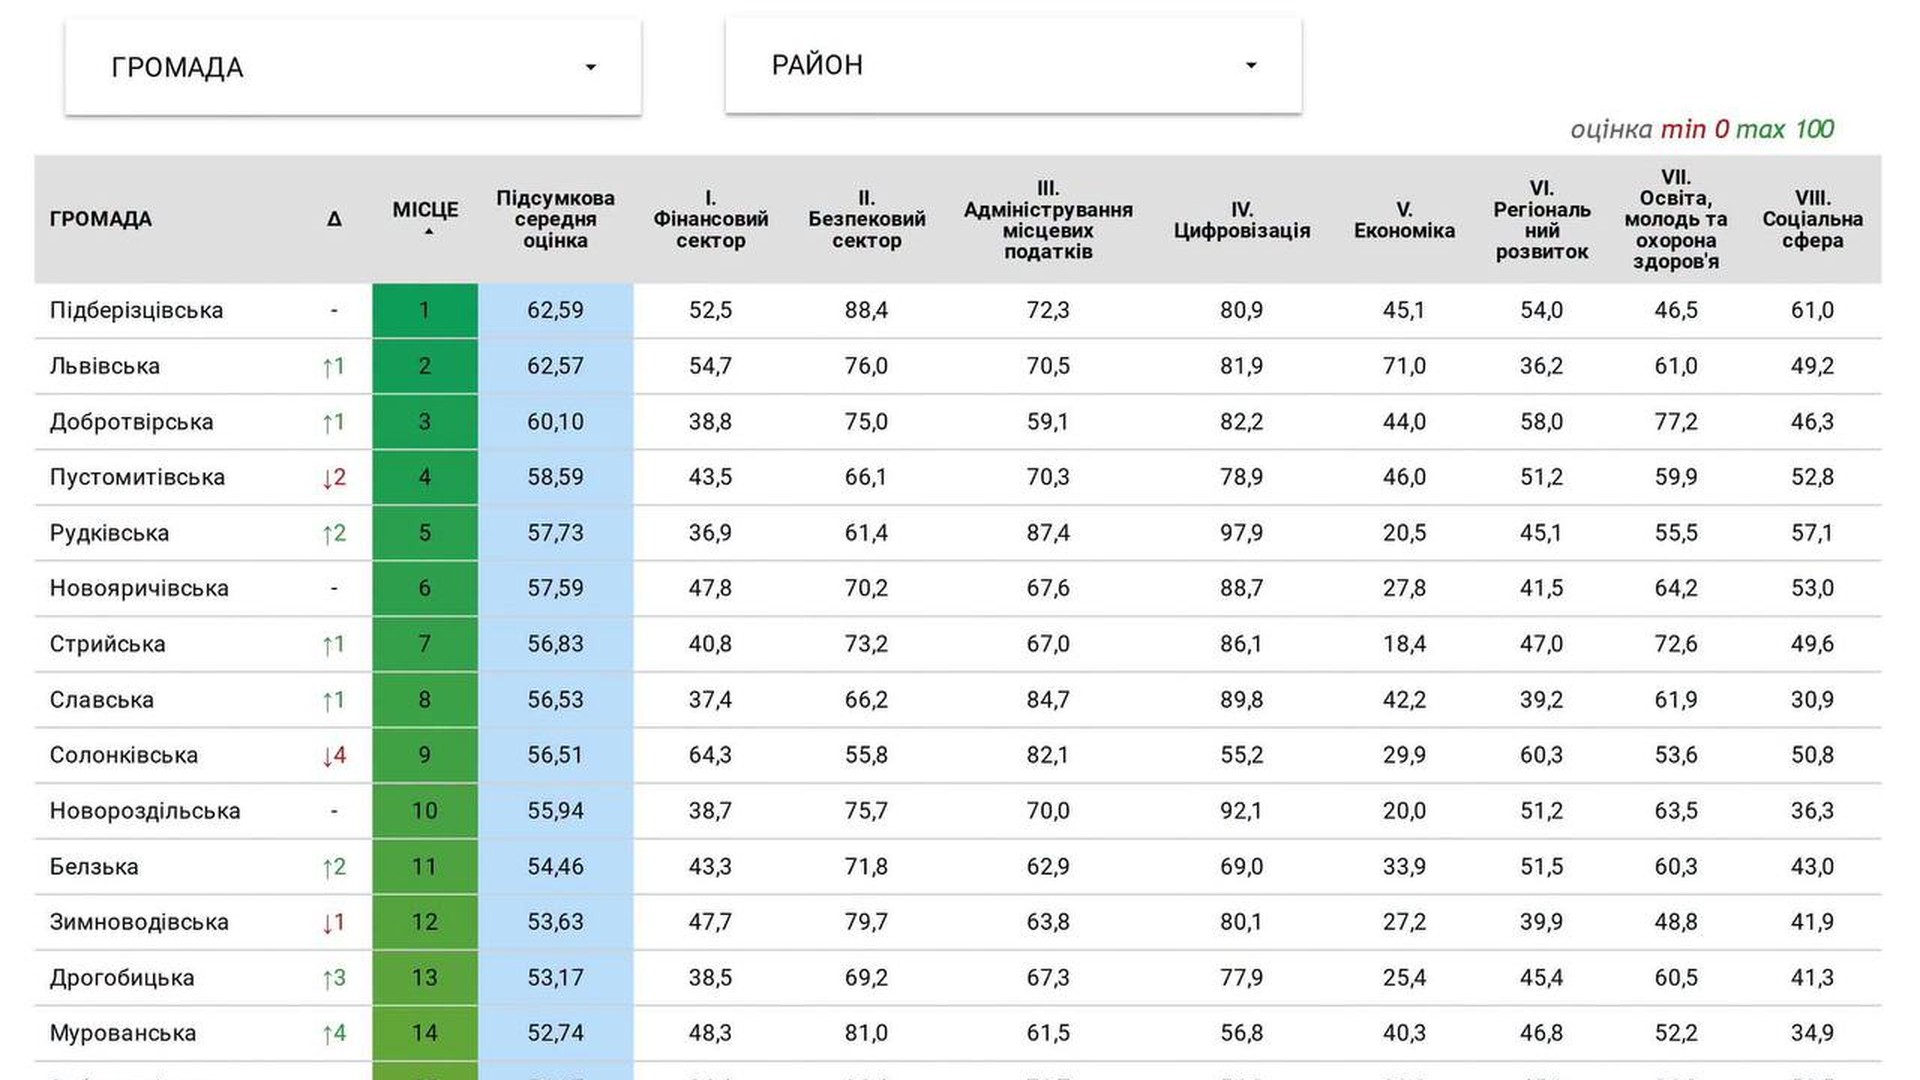1920x1080 pixels.
Task: Click Львівська total score 62,57 cell
Action: pyautogui.click(x=555, y=366)
